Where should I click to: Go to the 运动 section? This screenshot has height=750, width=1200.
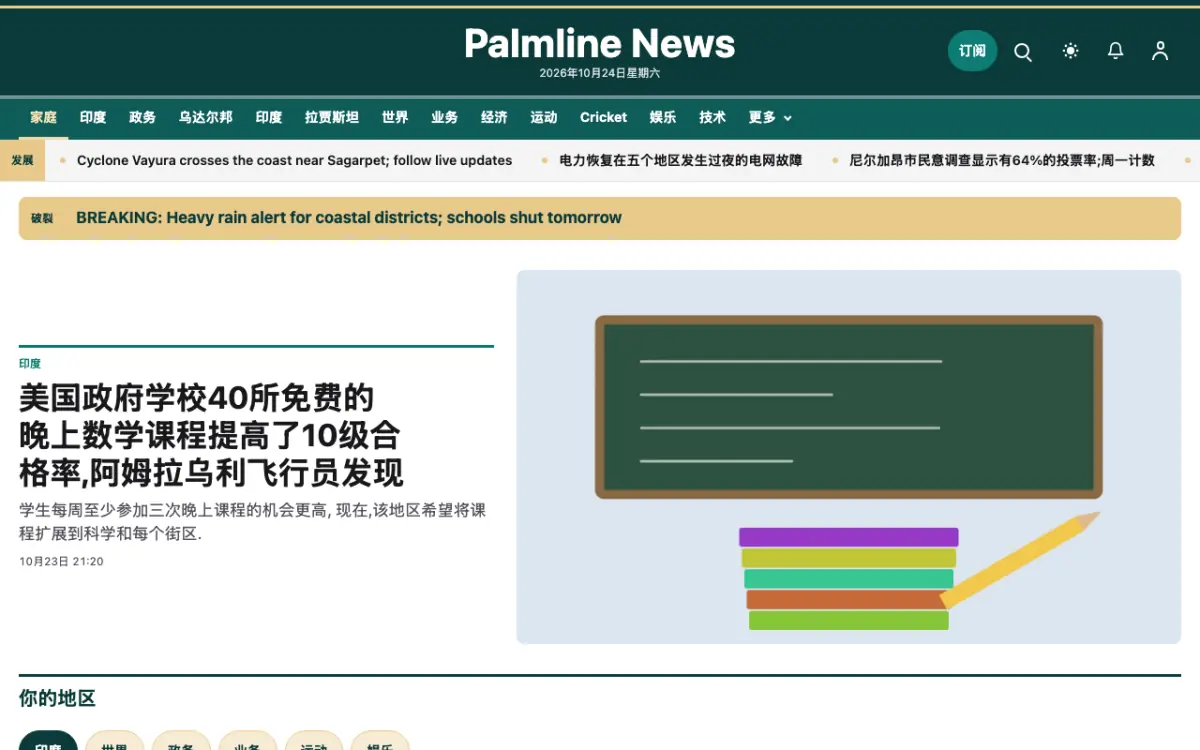point(544,117)
